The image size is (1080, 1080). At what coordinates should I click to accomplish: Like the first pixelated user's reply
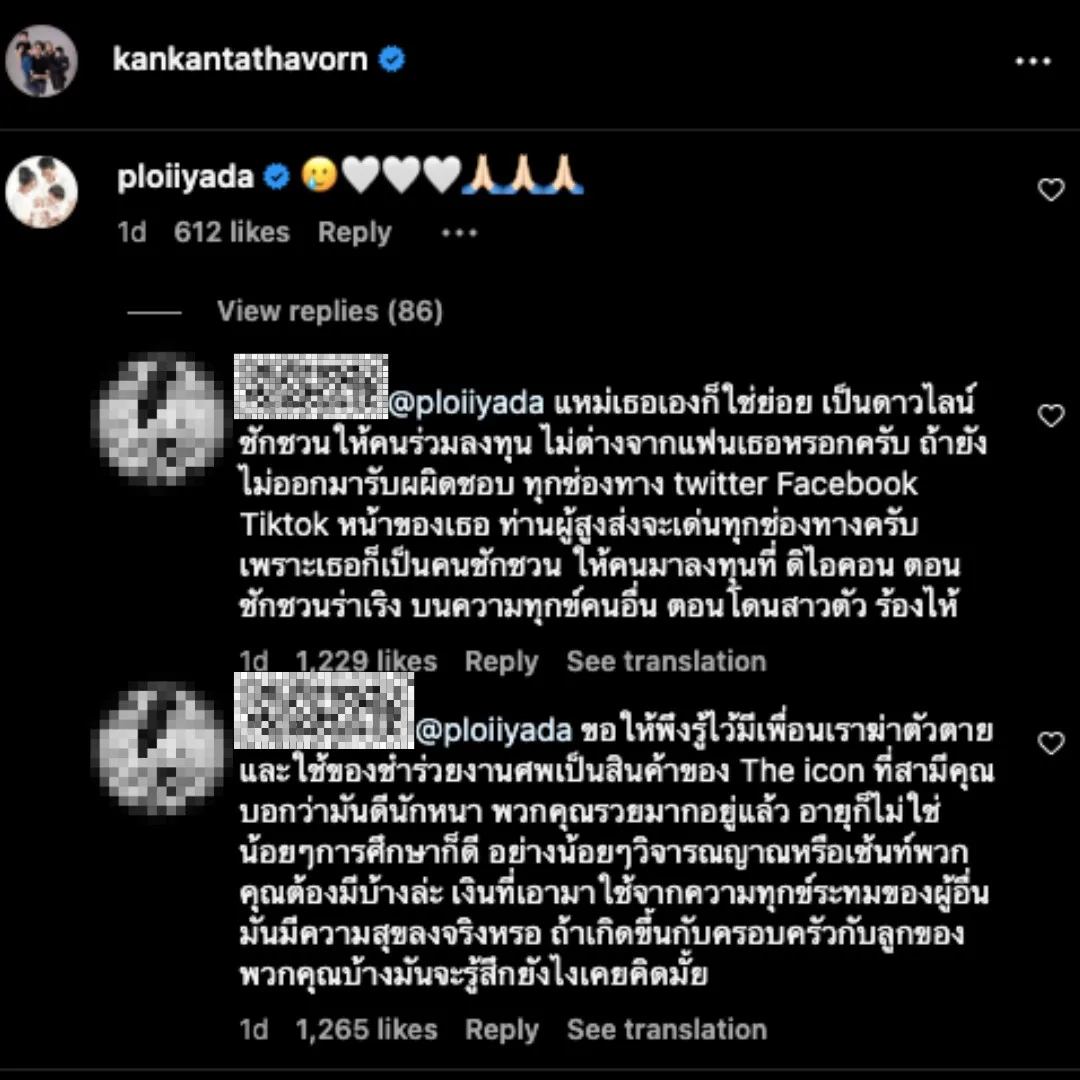point(1050,415)
